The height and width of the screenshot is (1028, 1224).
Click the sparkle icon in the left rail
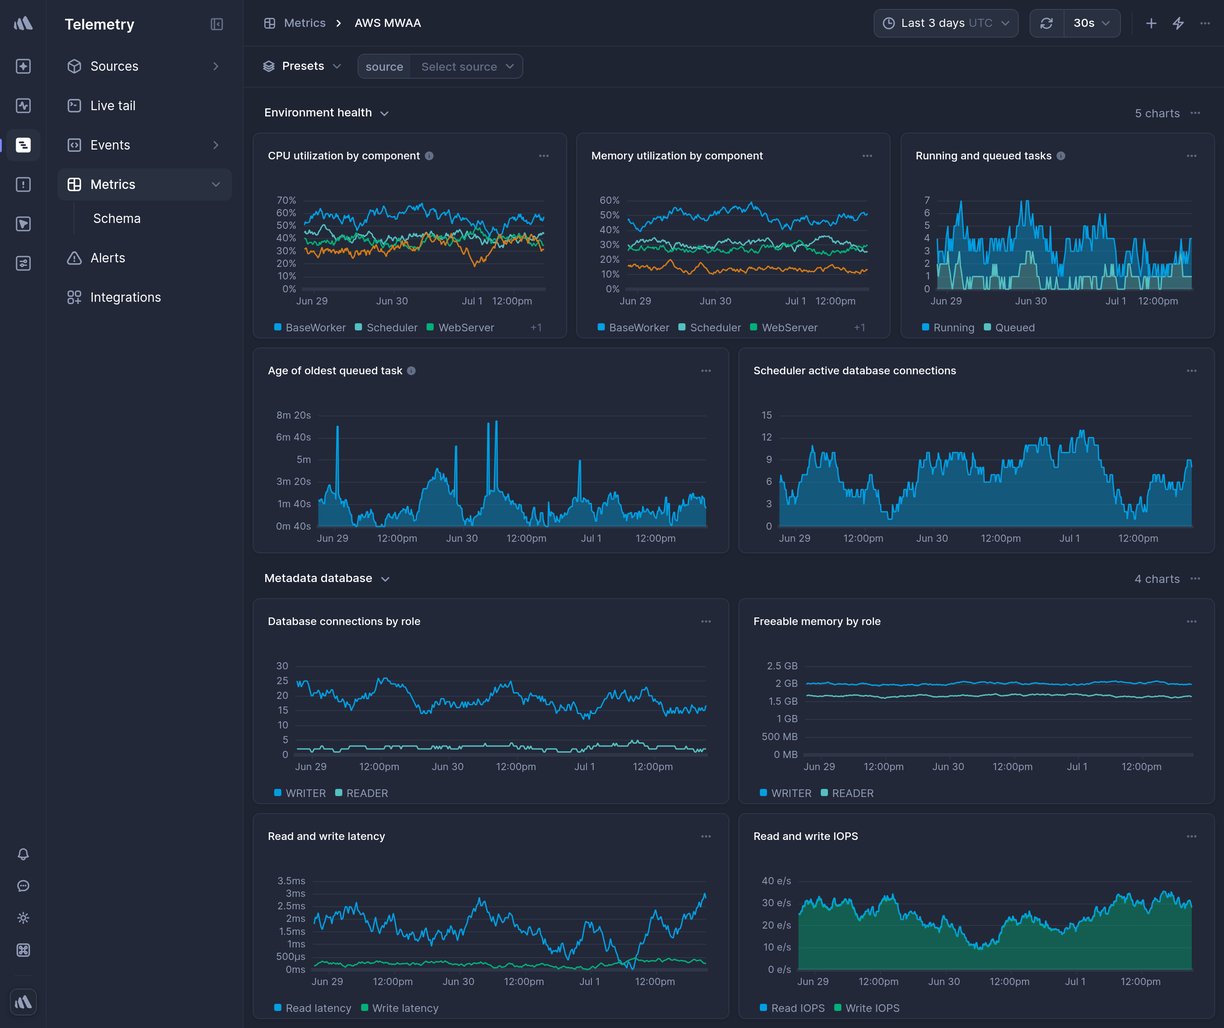tap(23, 66)
